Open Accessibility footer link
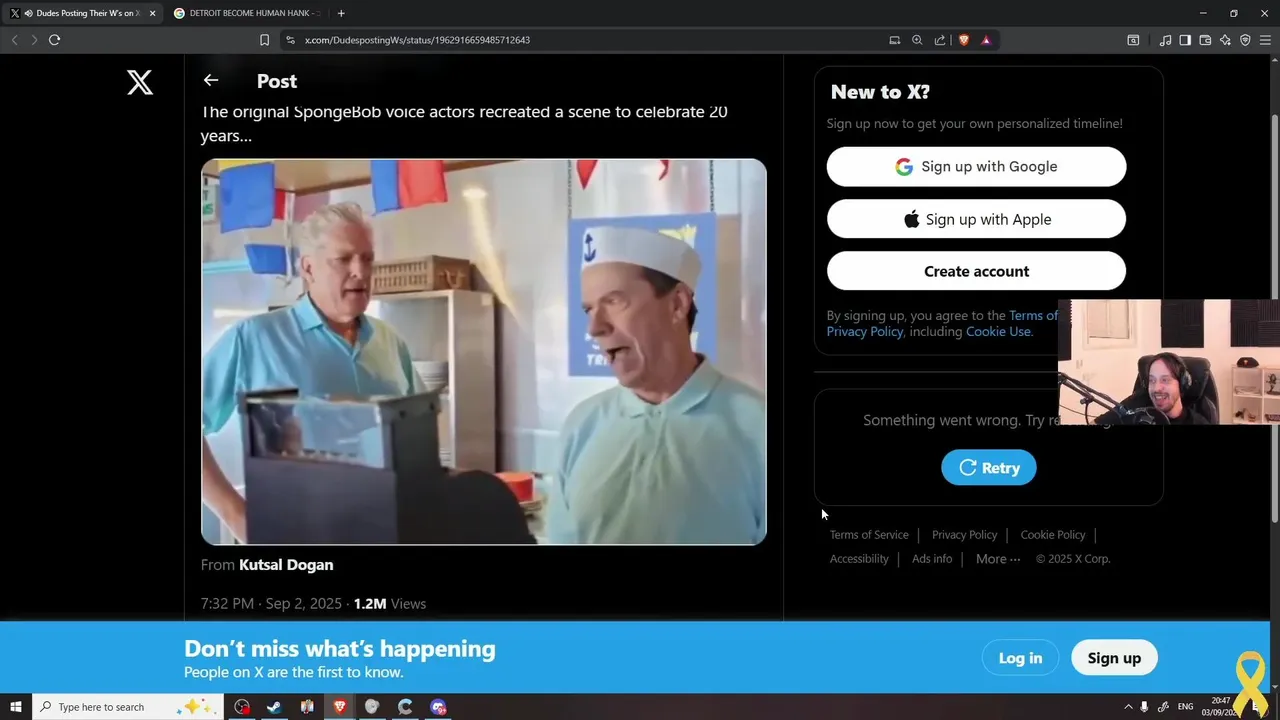Screen dimensions: 1280x720 tap(859, 559)
